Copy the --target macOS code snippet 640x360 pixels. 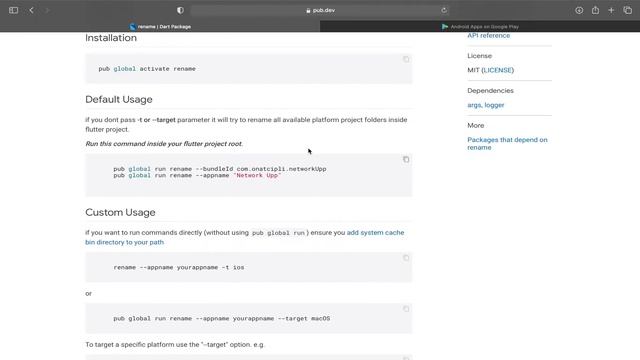pyautogui.click(x=406, y=309)
